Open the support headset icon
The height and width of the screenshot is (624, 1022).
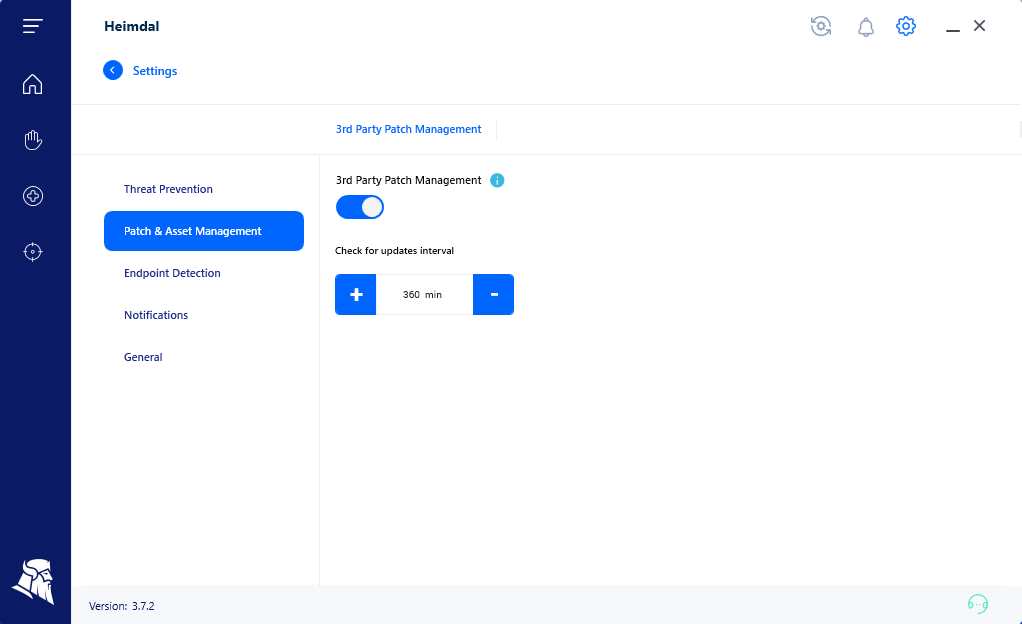(x=978, y=604)
